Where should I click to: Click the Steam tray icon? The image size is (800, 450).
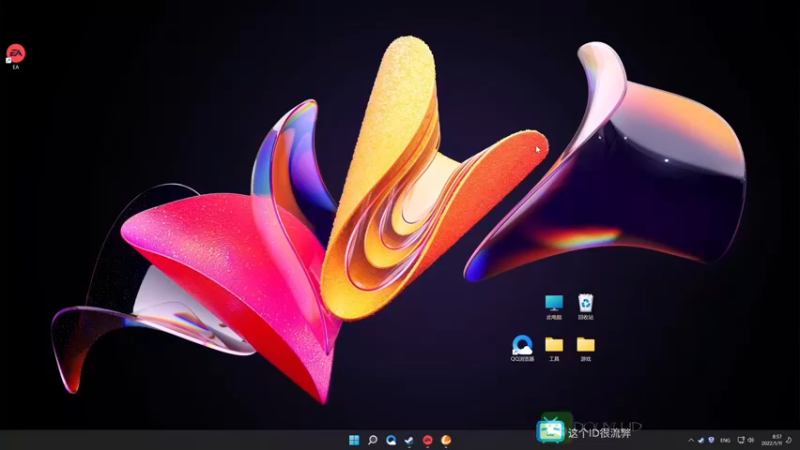[701, 440]
